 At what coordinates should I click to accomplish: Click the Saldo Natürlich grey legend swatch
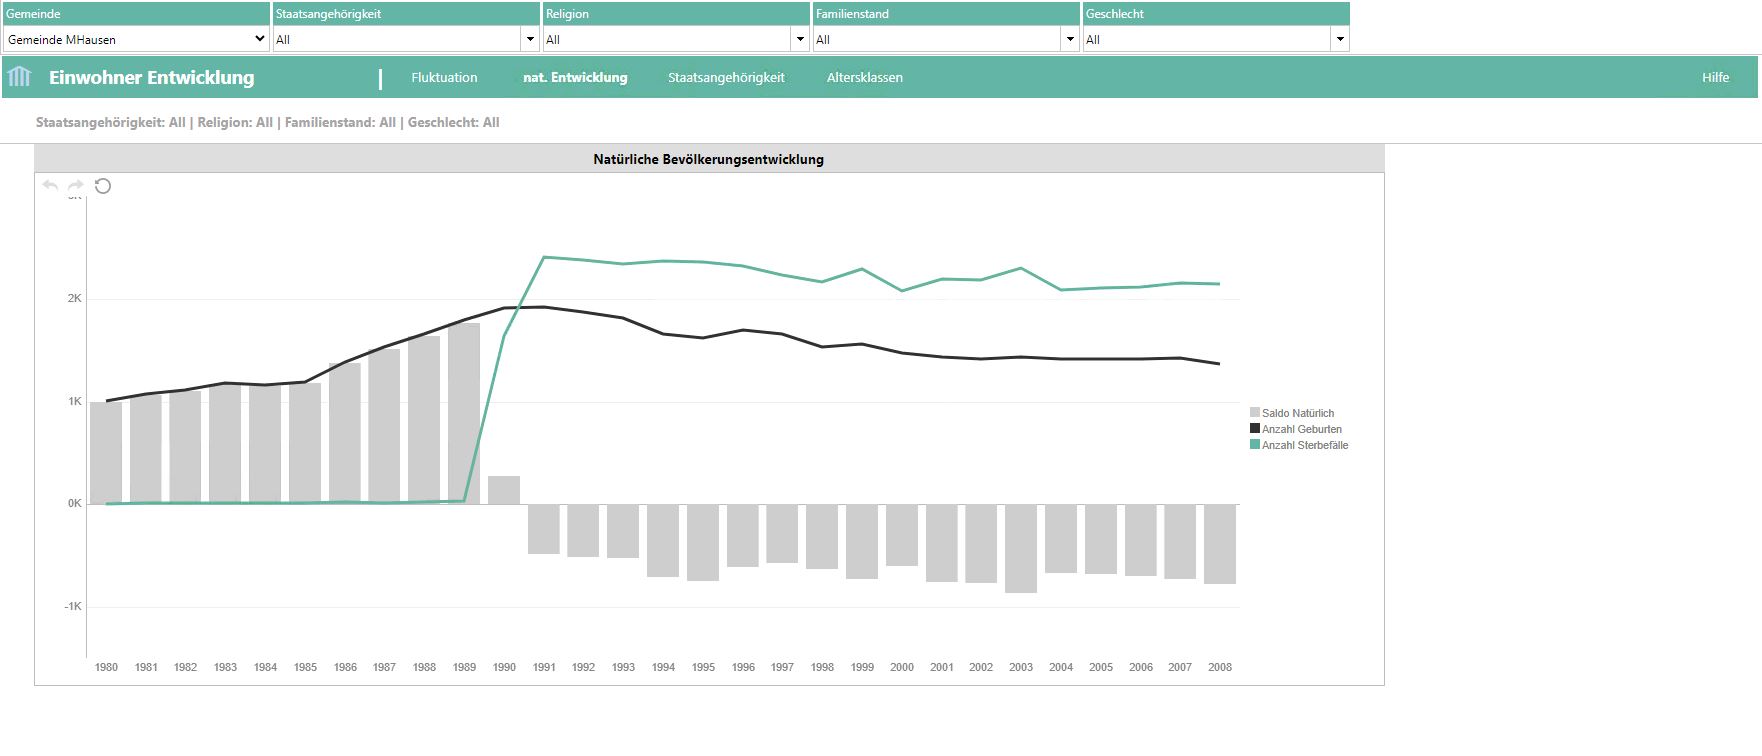[1255, 413]
